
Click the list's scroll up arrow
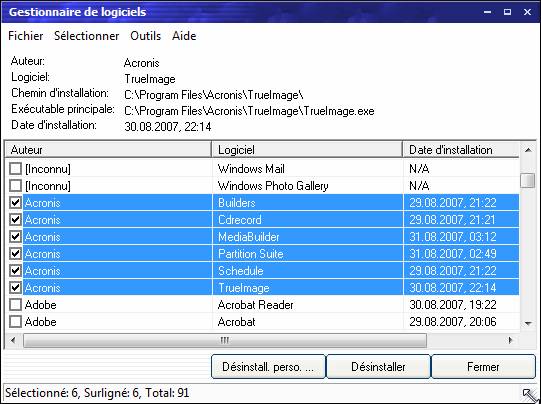(x=528, y=150)
